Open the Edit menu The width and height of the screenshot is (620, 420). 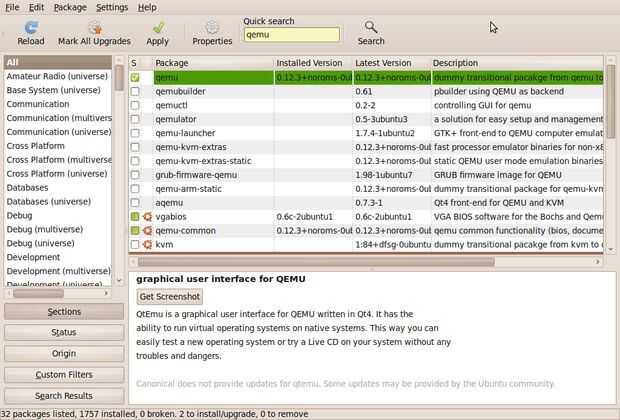tap(36, 7)
